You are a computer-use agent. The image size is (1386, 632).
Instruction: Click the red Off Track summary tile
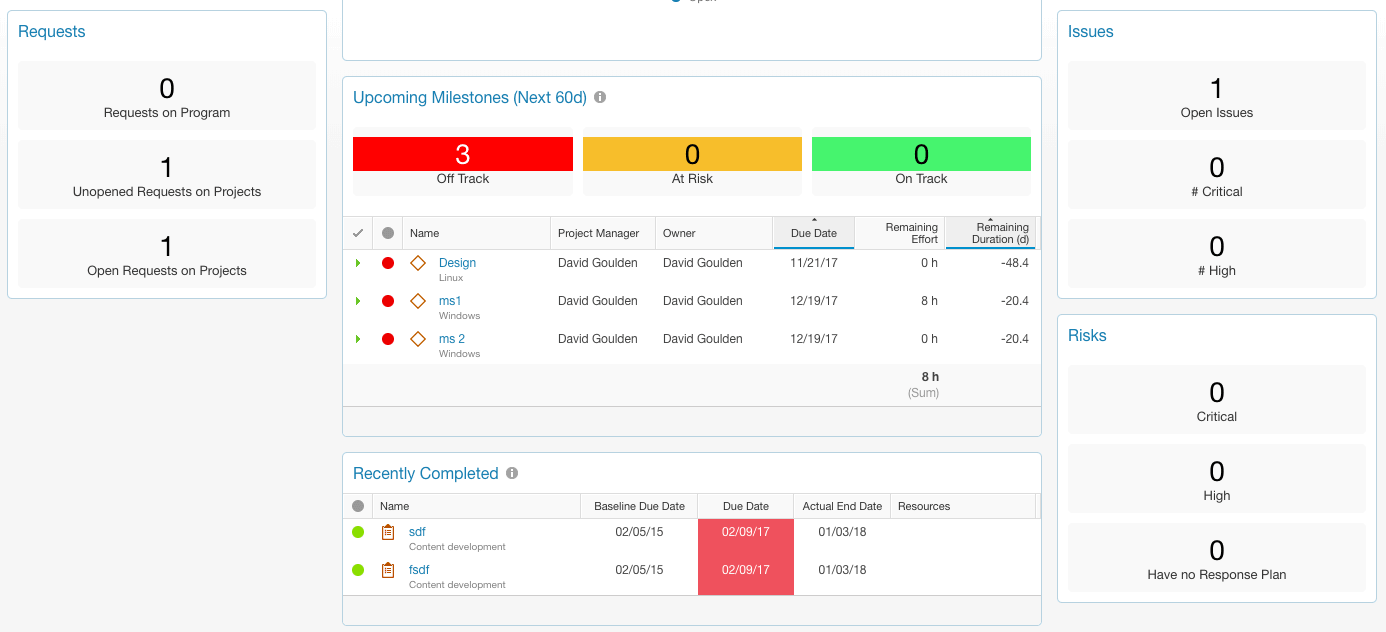click(462, 154)
